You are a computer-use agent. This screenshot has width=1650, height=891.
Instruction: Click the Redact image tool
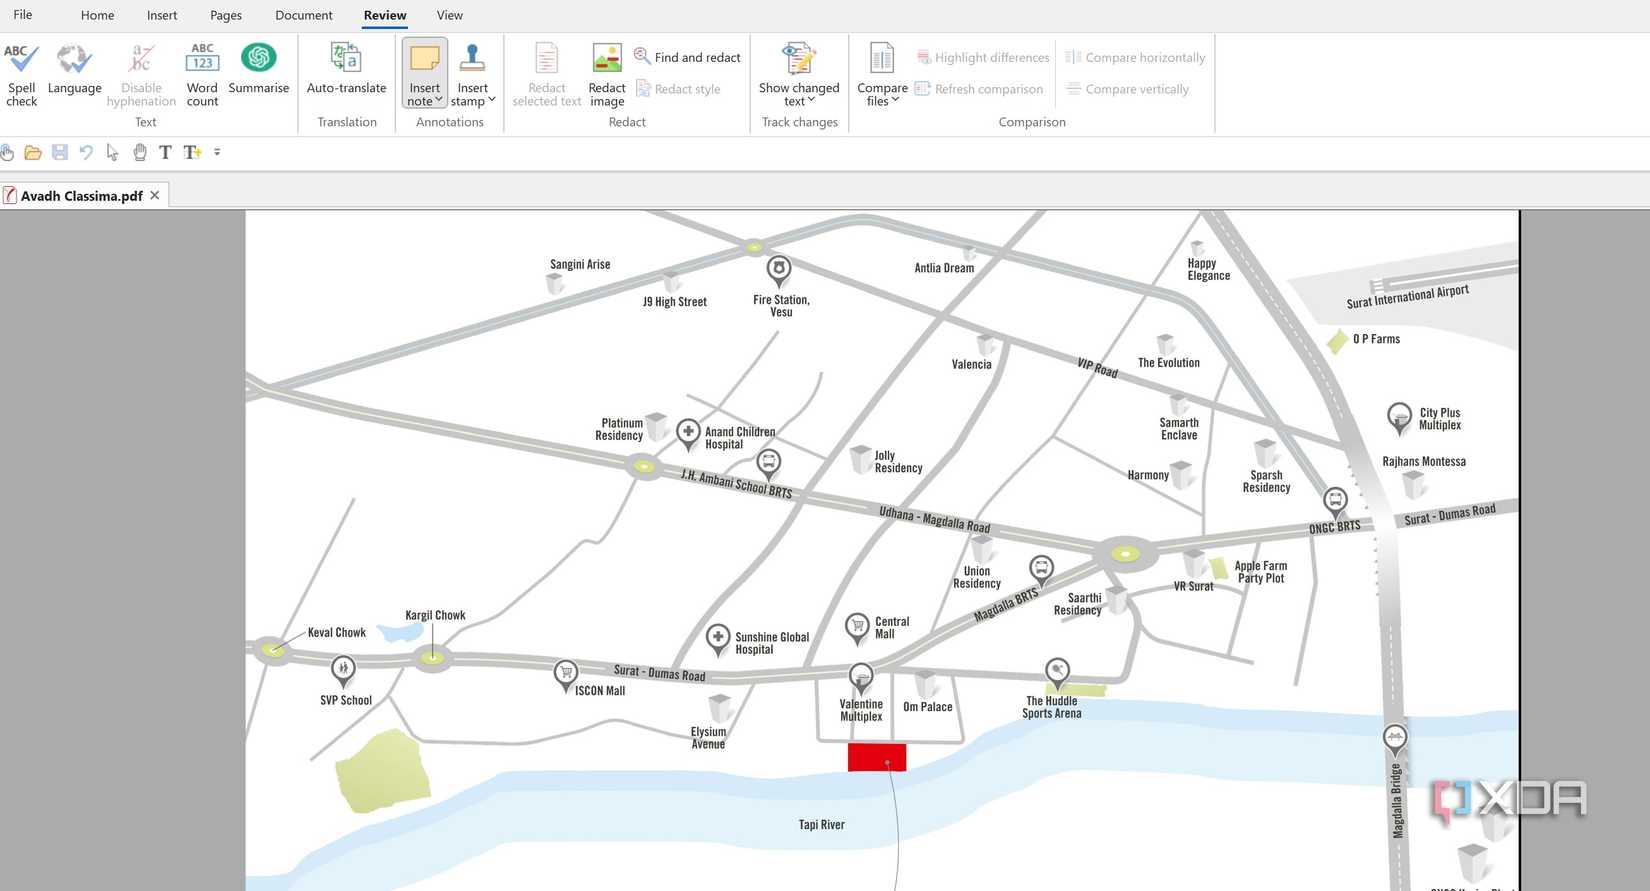click(x=607, y=74)
